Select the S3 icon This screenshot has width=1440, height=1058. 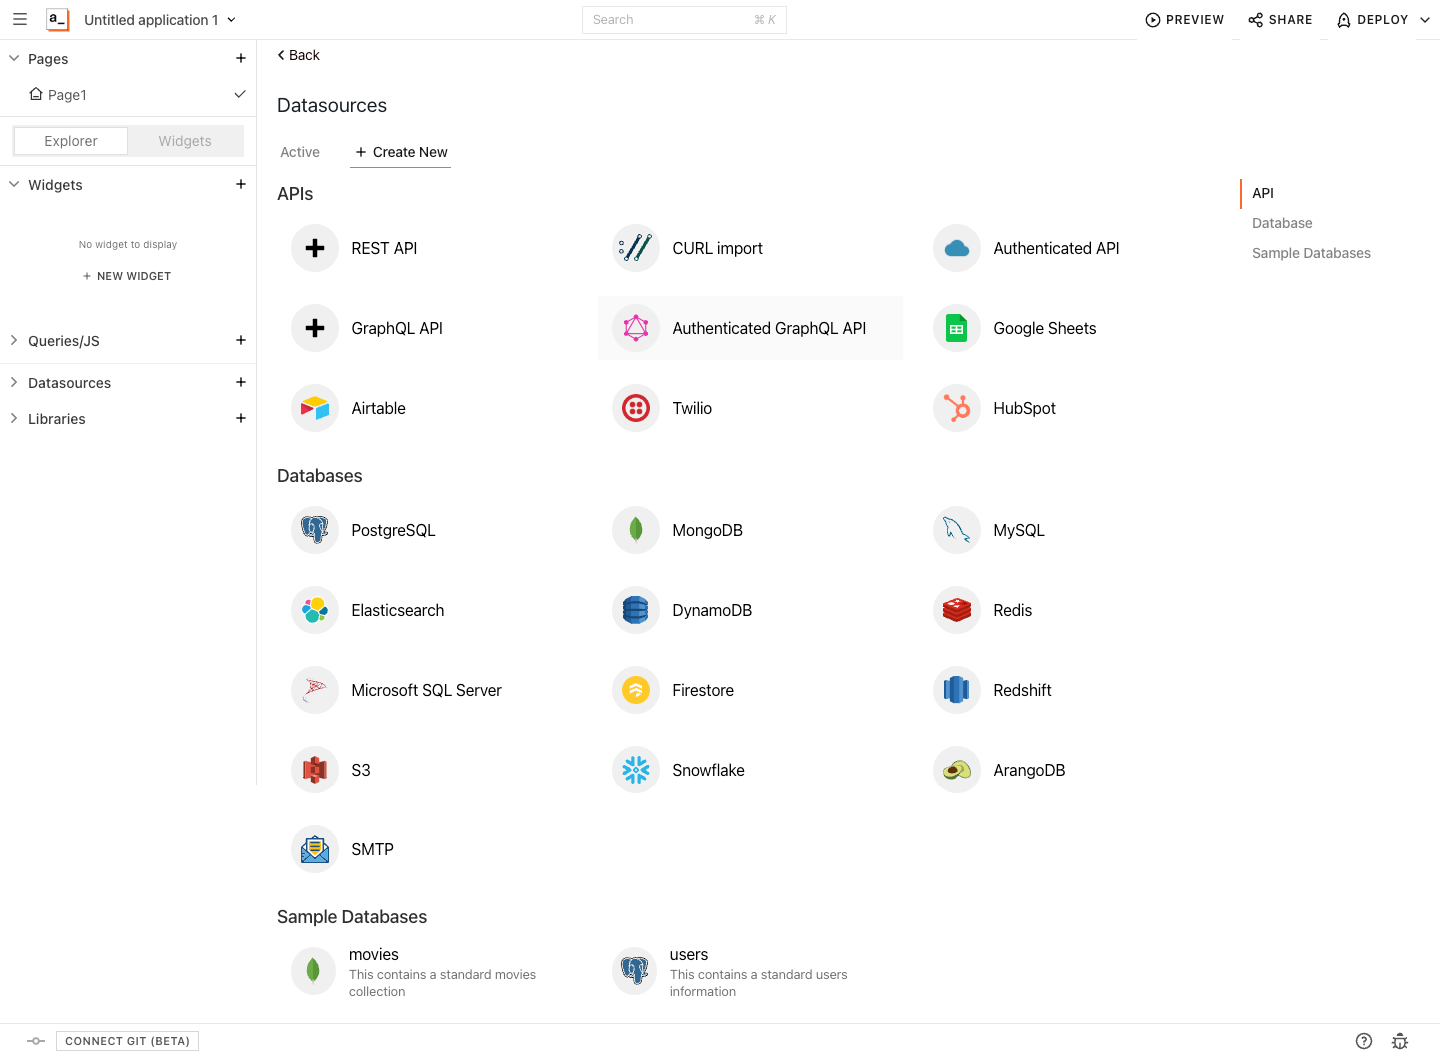[315, 770]
